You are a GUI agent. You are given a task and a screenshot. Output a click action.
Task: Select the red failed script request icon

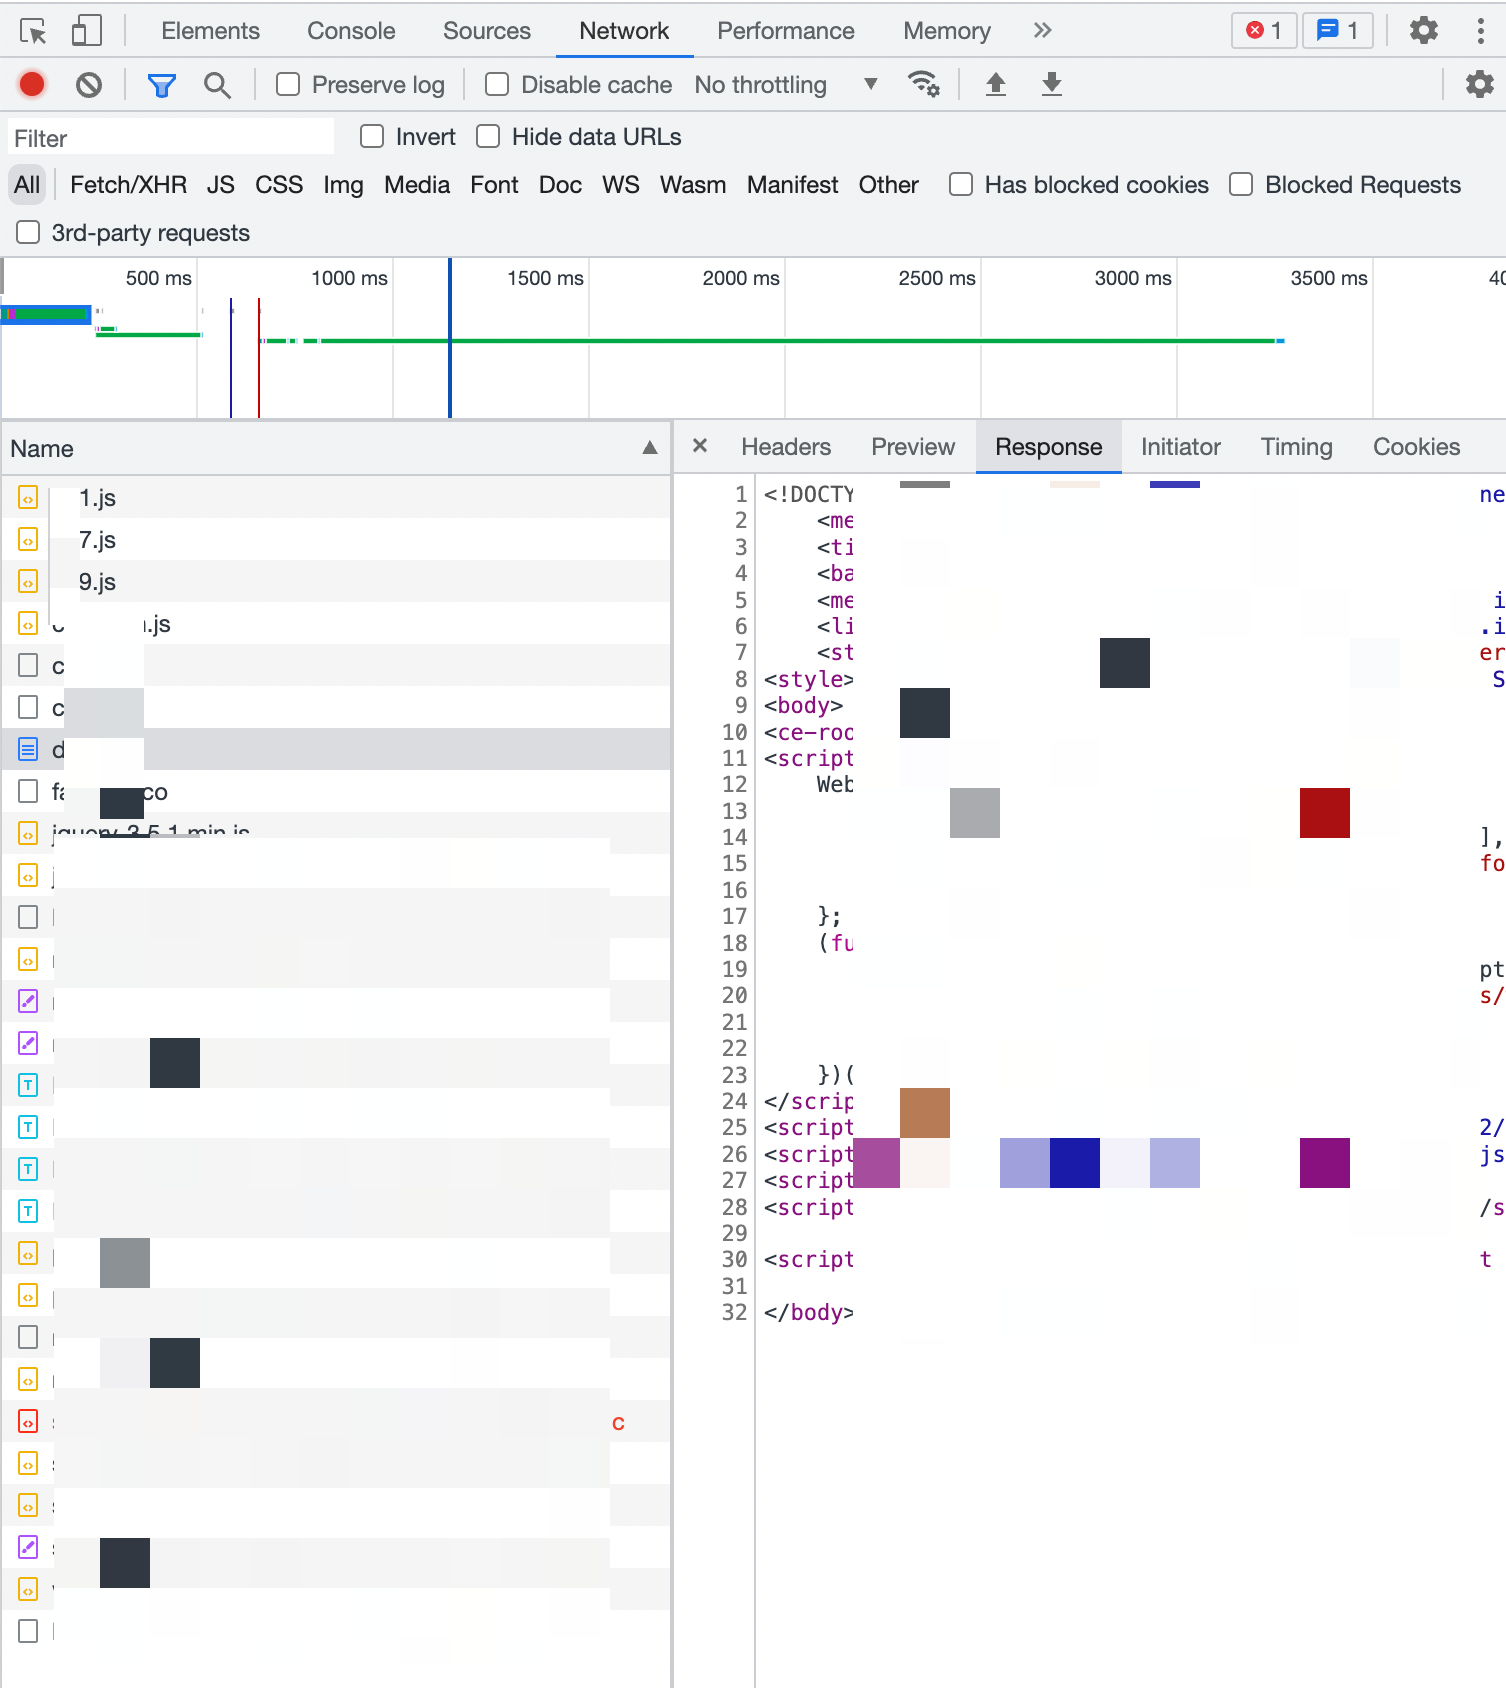pyautogui.click(x=28, y=1421)
